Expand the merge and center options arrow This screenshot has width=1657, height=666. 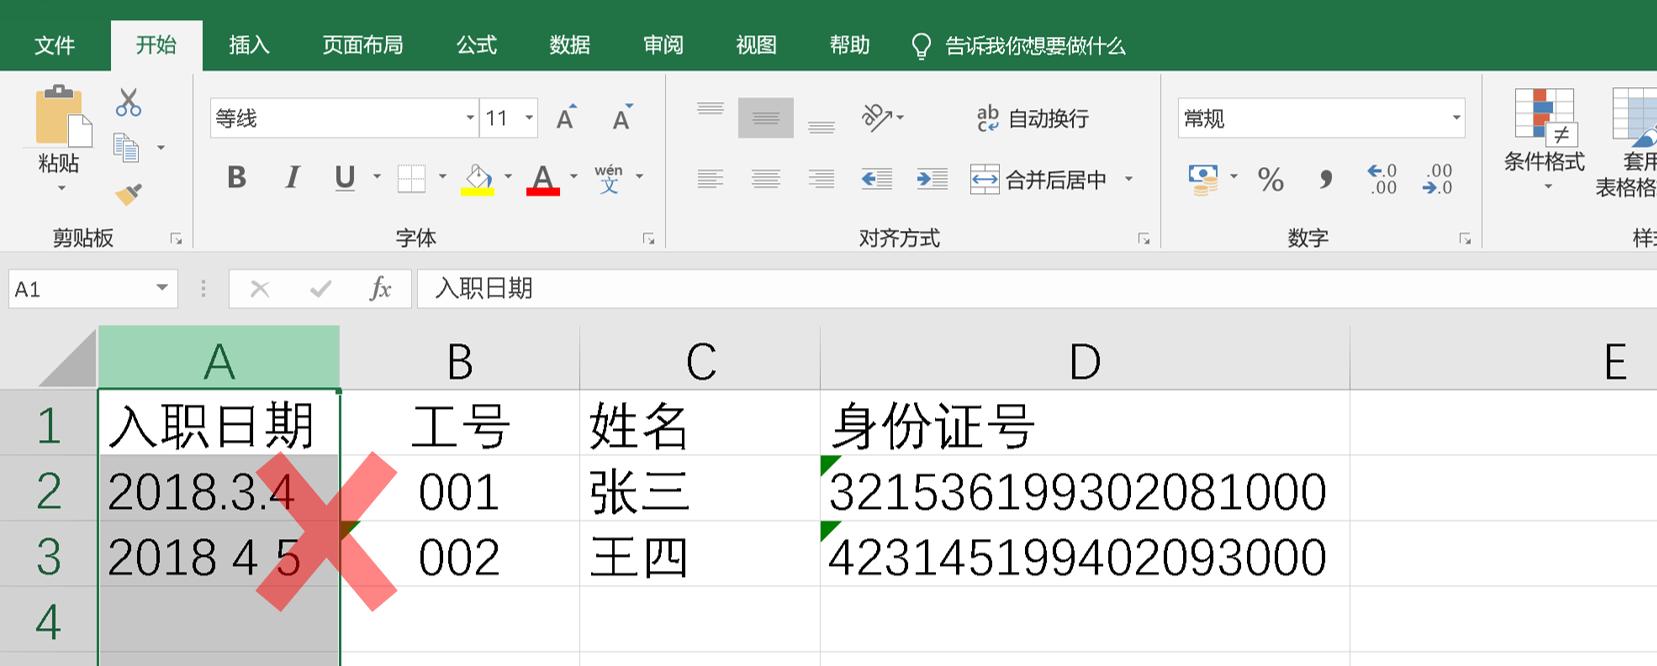pyautogui.click(x=1129, y=179)
